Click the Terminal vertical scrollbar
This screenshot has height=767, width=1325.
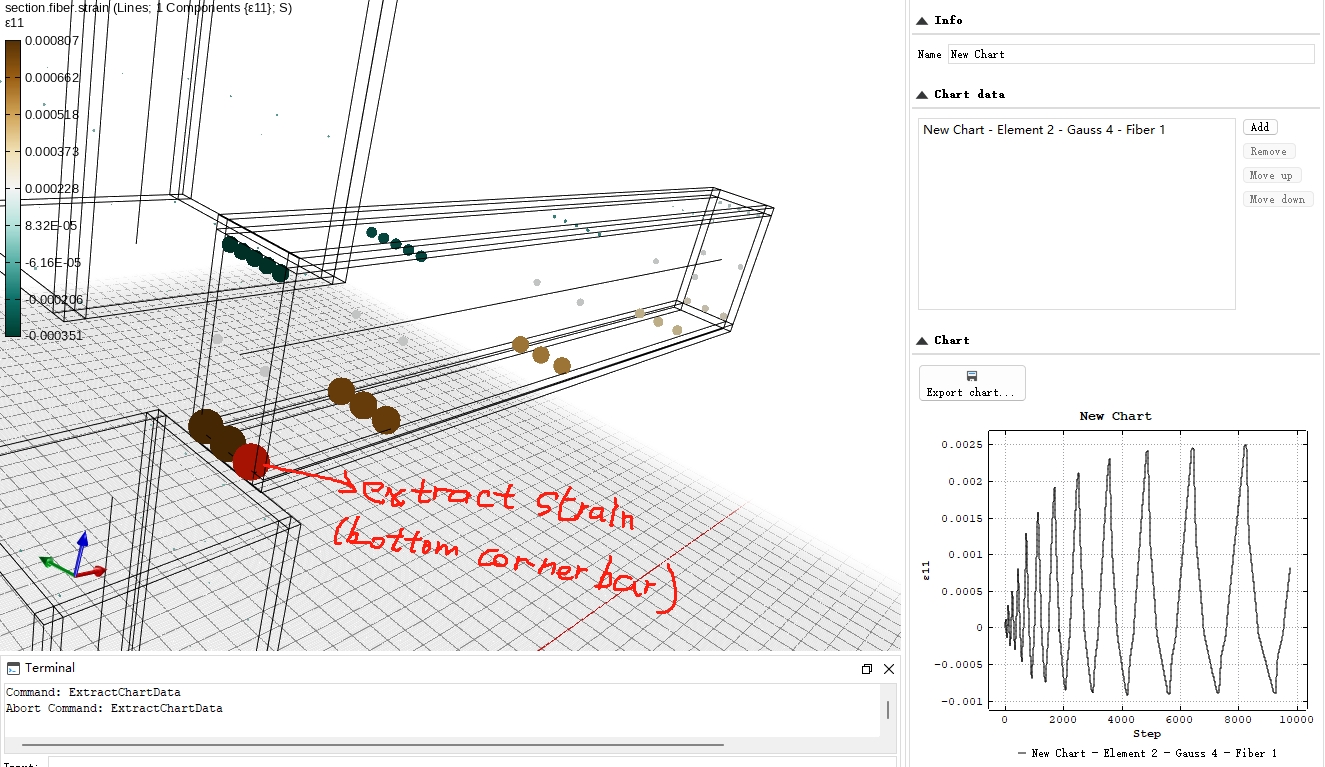[886, 711]
